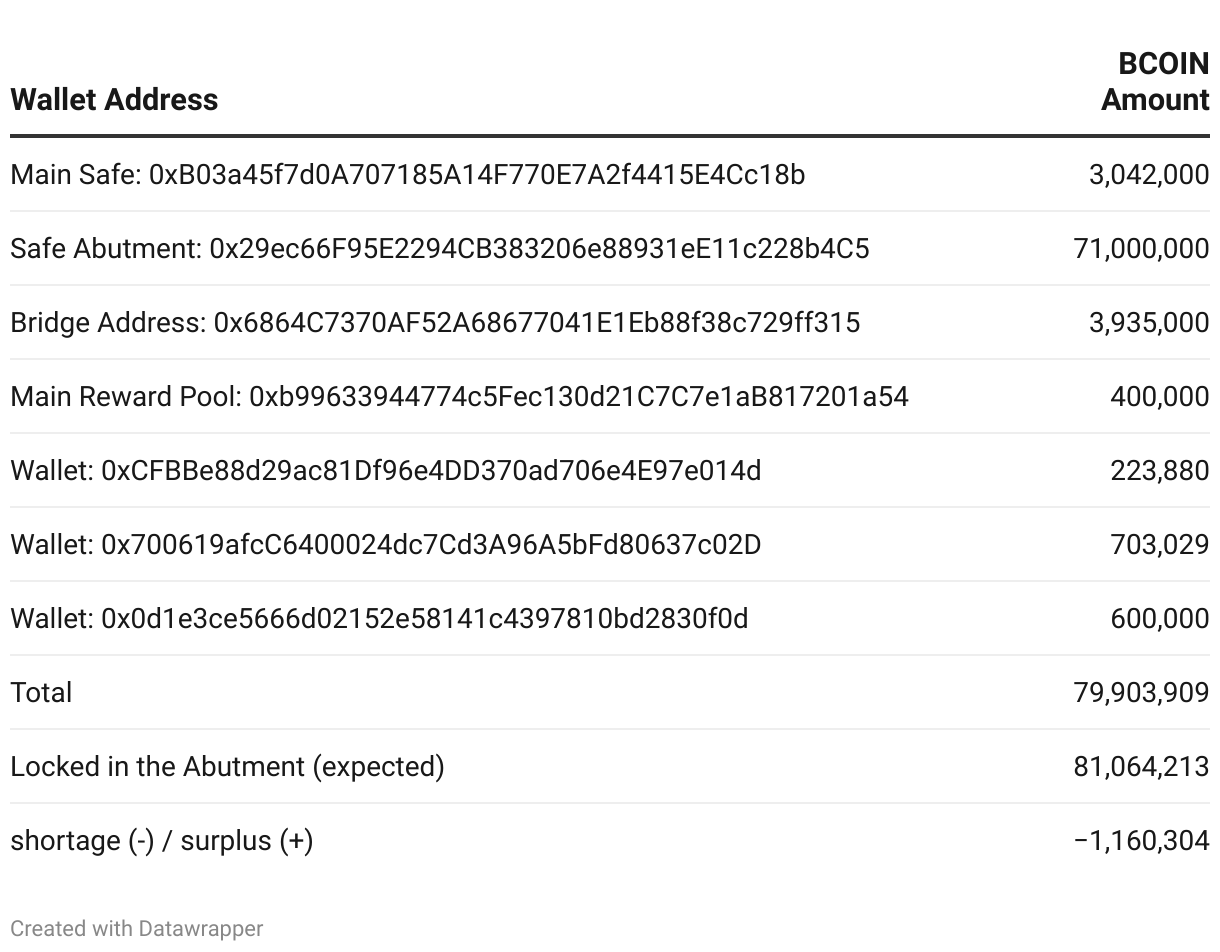This screenshot has height=952, width=1220.
Task: Click the 3,042,000 amount value
Action: click(1148, 175)
